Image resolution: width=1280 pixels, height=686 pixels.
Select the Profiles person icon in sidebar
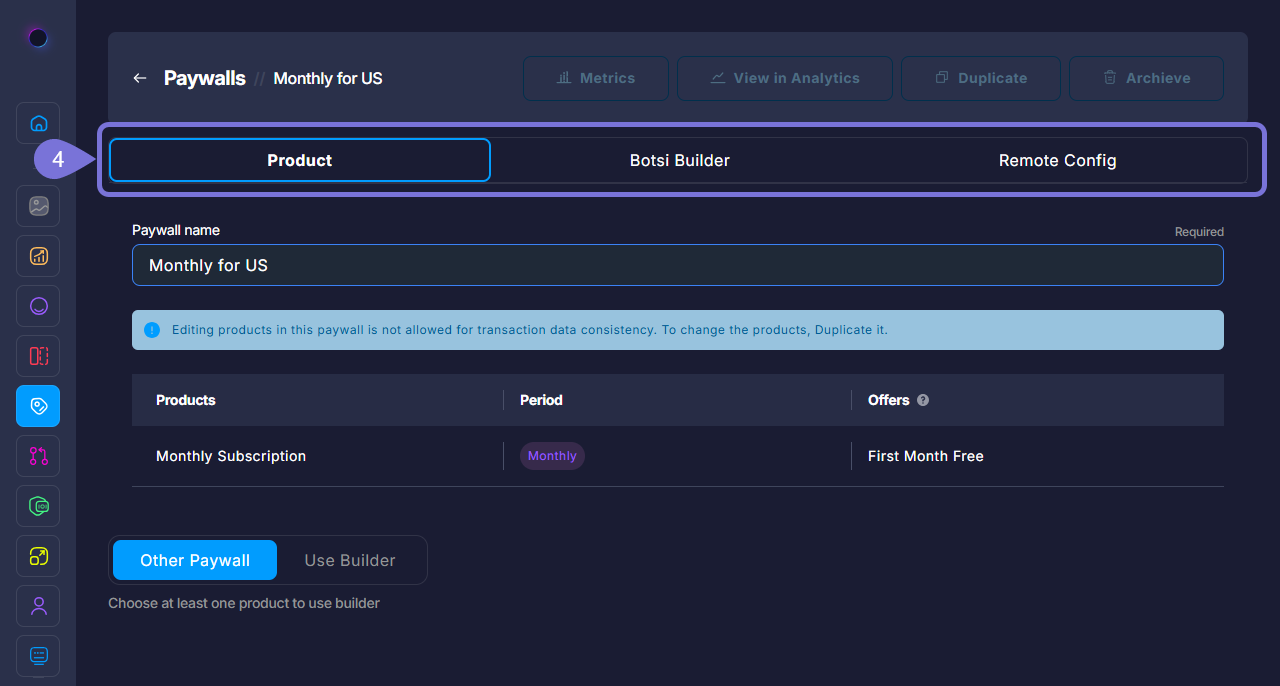[x=37, y=606]
